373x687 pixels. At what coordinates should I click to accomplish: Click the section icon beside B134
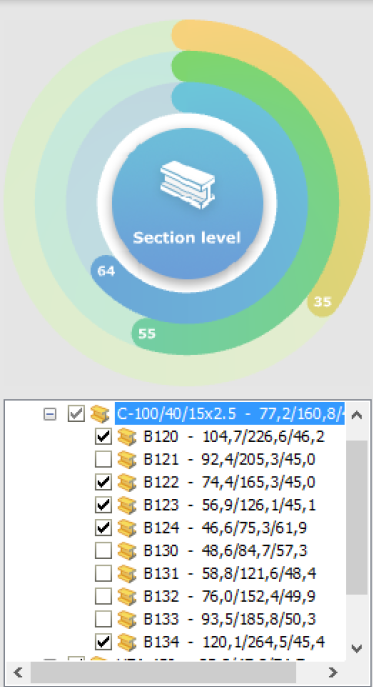127,641
